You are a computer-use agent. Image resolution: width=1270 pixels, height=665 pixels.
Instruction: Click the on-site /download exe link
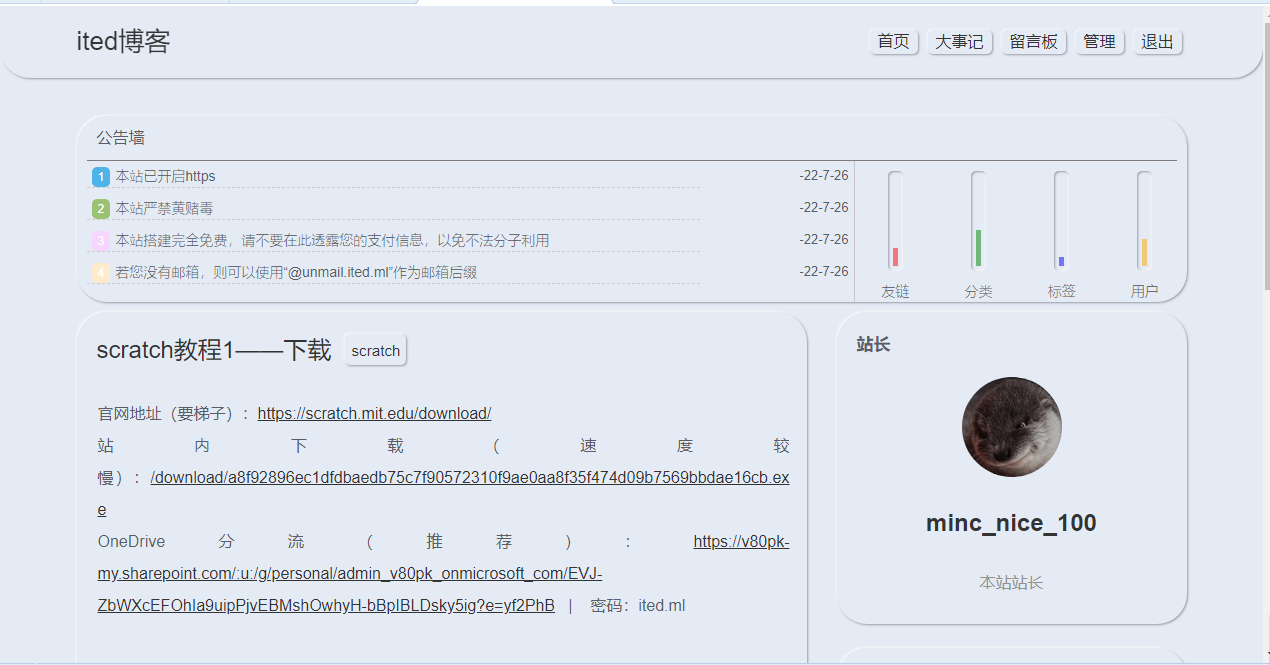point(469,478)
